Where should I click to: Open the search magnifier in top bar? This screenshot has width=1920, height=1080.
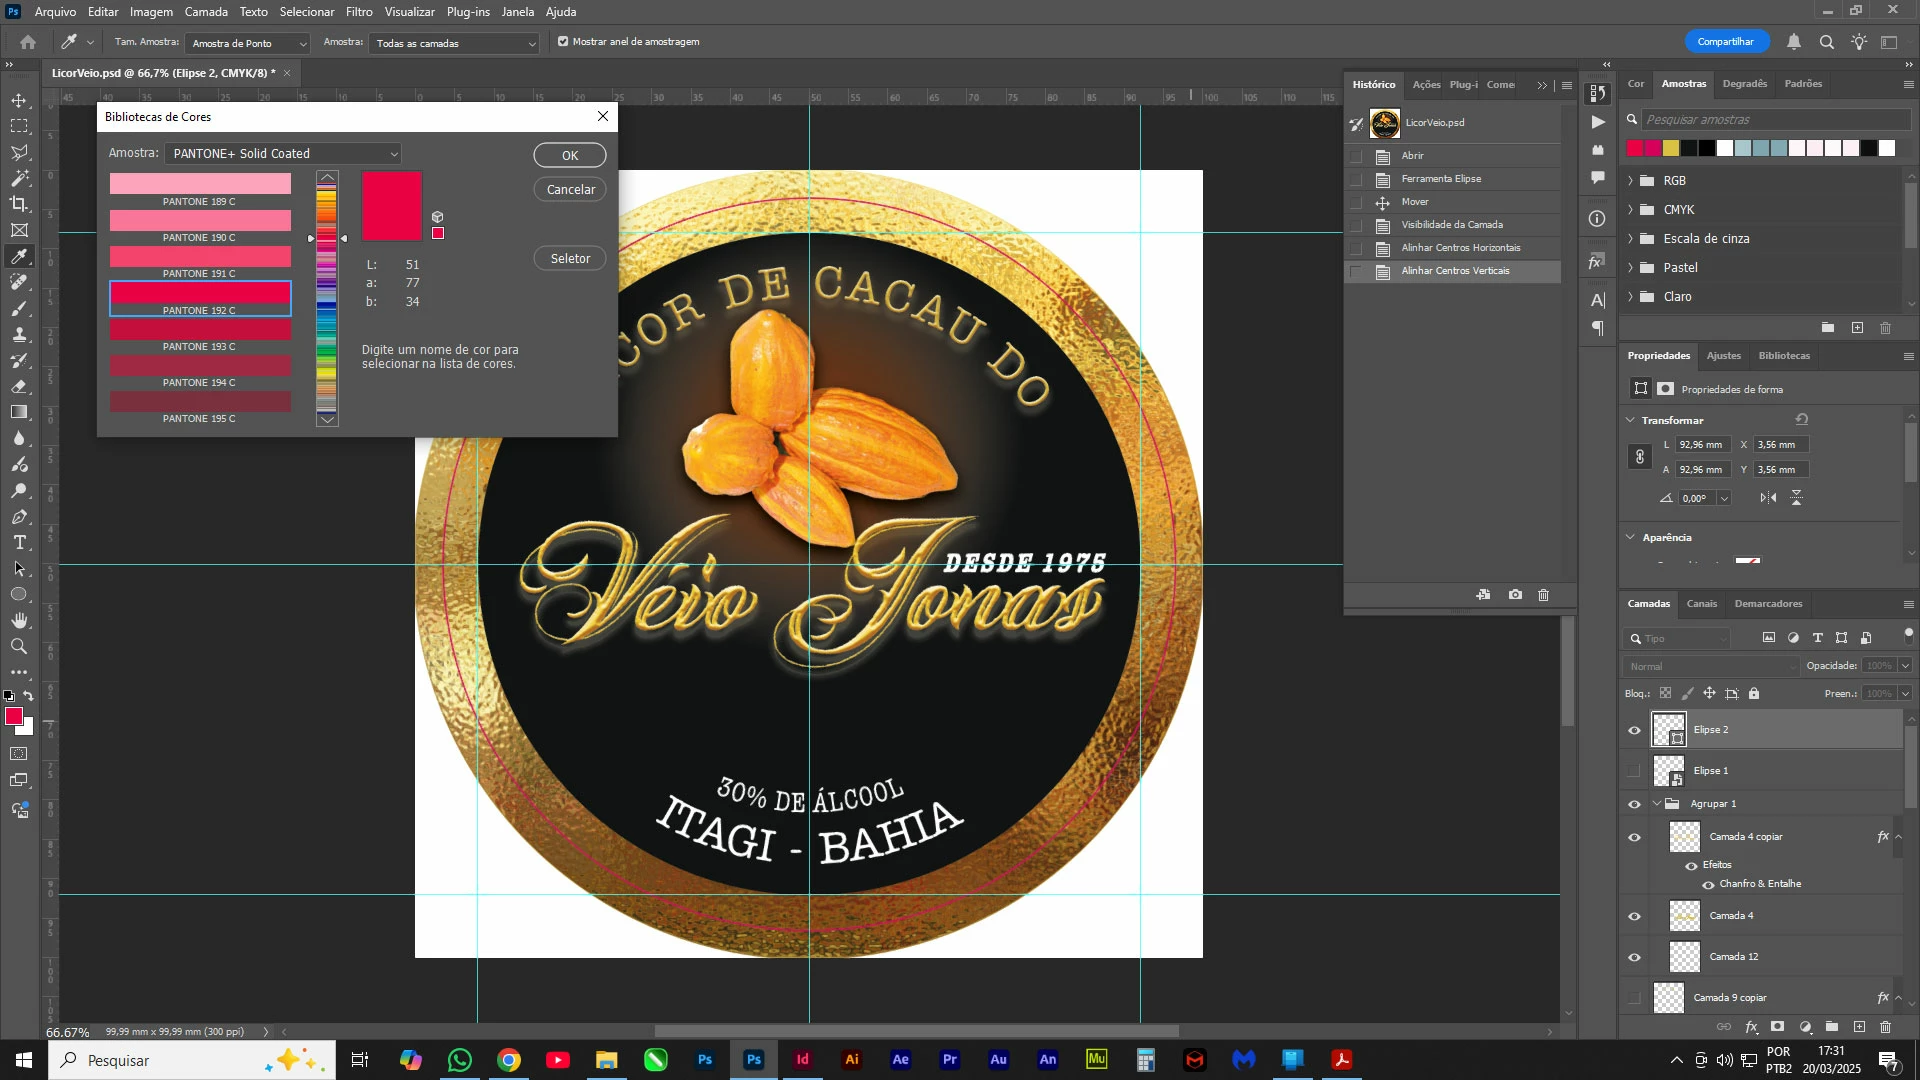pyautogui.click(x=1827, y=42)
